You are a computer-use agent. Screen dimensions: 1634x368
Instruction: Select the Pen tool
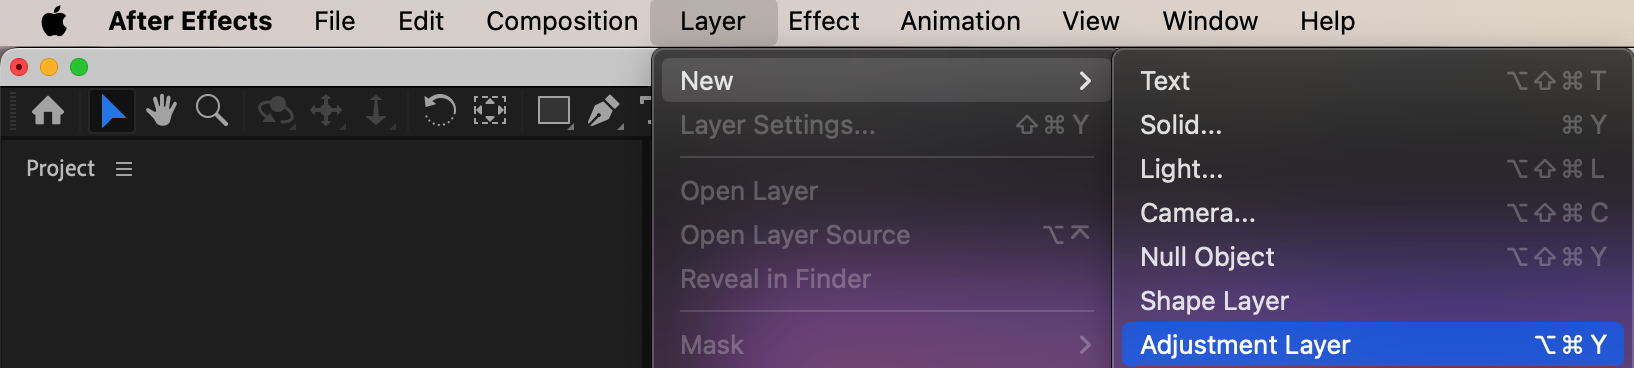[x=604, y=111]
